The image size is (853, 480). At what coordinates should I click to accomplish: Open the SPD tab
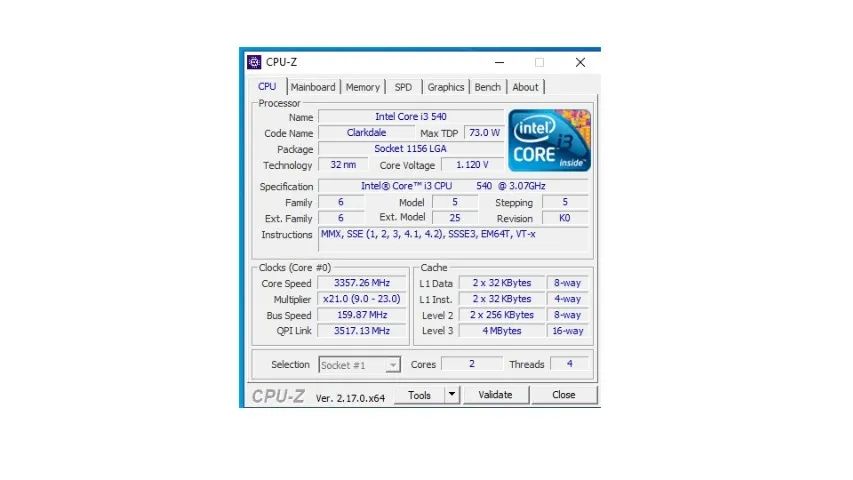pyautogui.click(x=403, y=87)
